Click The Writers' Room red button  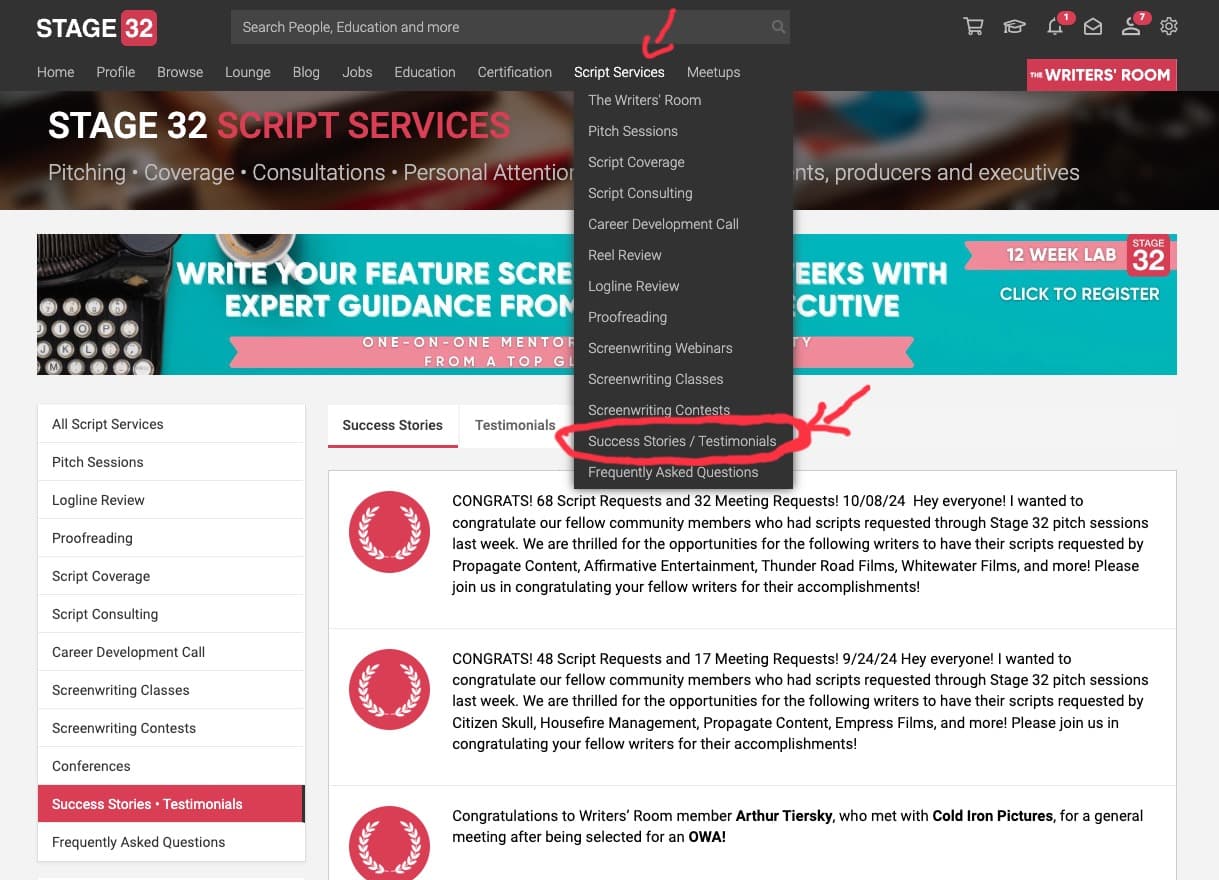[x=1102, y=75]
